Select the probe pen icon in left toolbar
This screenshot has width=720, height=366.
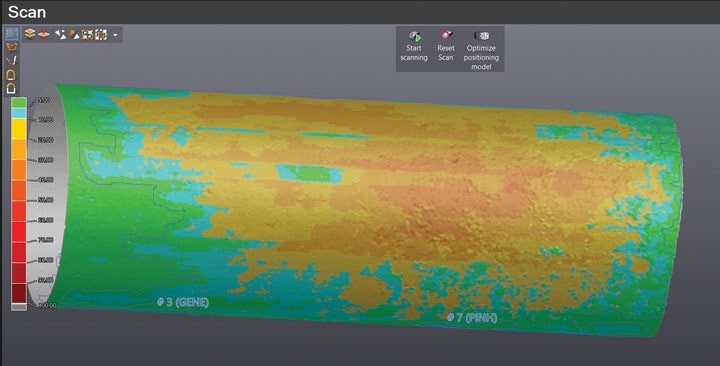pos(11,60)
